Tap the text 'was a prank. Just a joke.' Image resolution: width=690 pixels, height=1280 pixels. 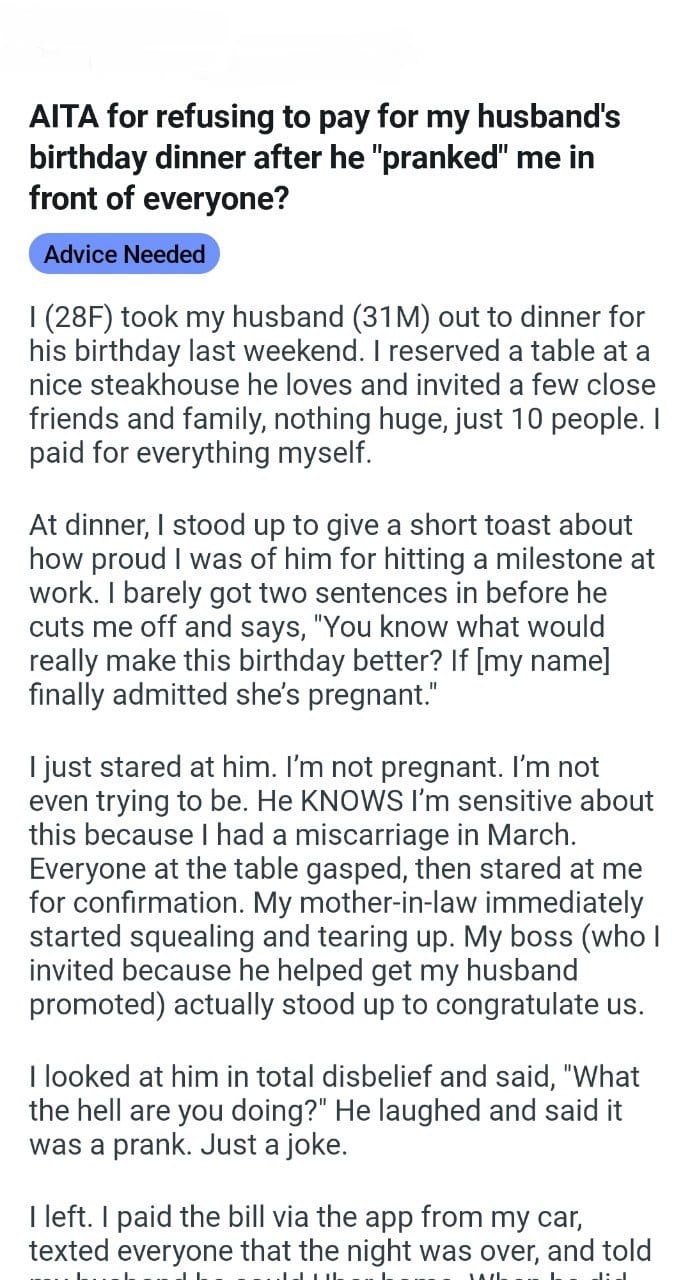(188, 1143)
